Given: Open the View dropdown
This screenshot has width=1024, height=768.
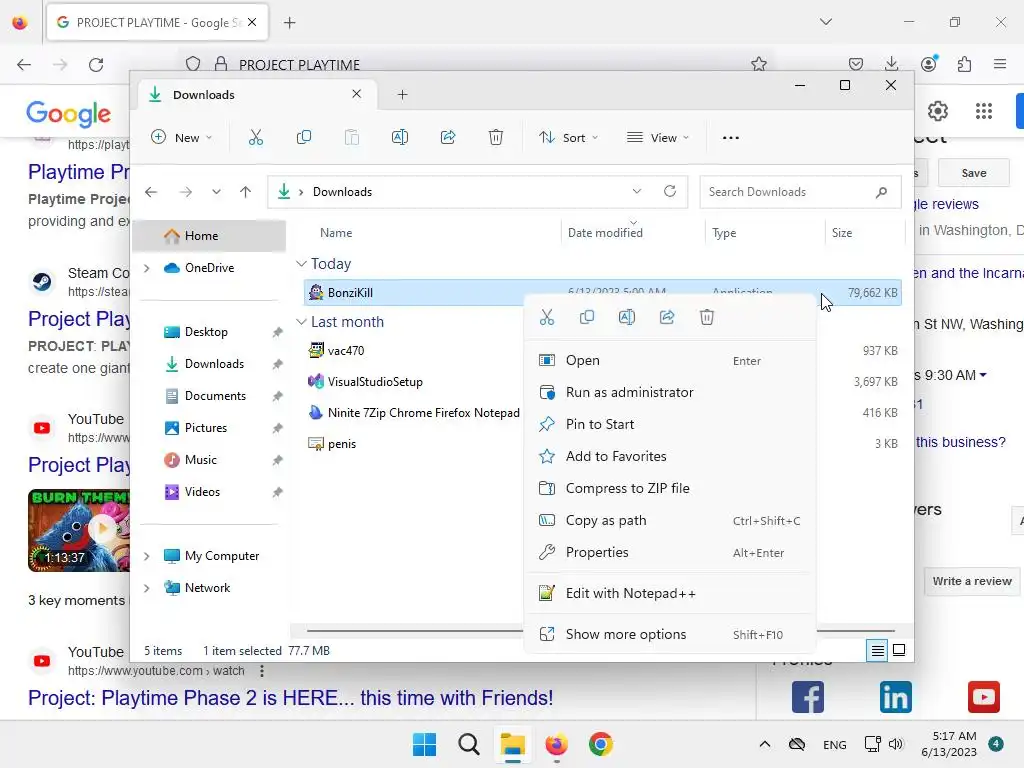Looking at the screenshot, I should [658, 138].
